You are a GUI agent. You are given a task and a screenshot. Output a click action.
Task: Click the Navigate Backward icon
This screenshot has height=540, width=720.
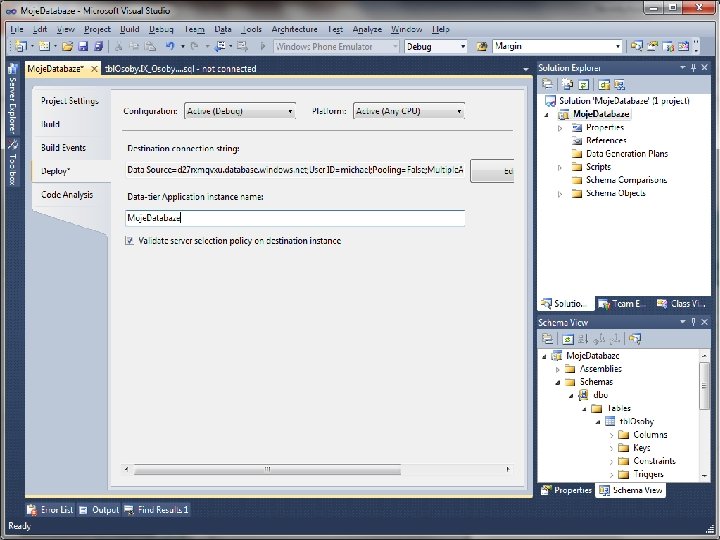220,46
